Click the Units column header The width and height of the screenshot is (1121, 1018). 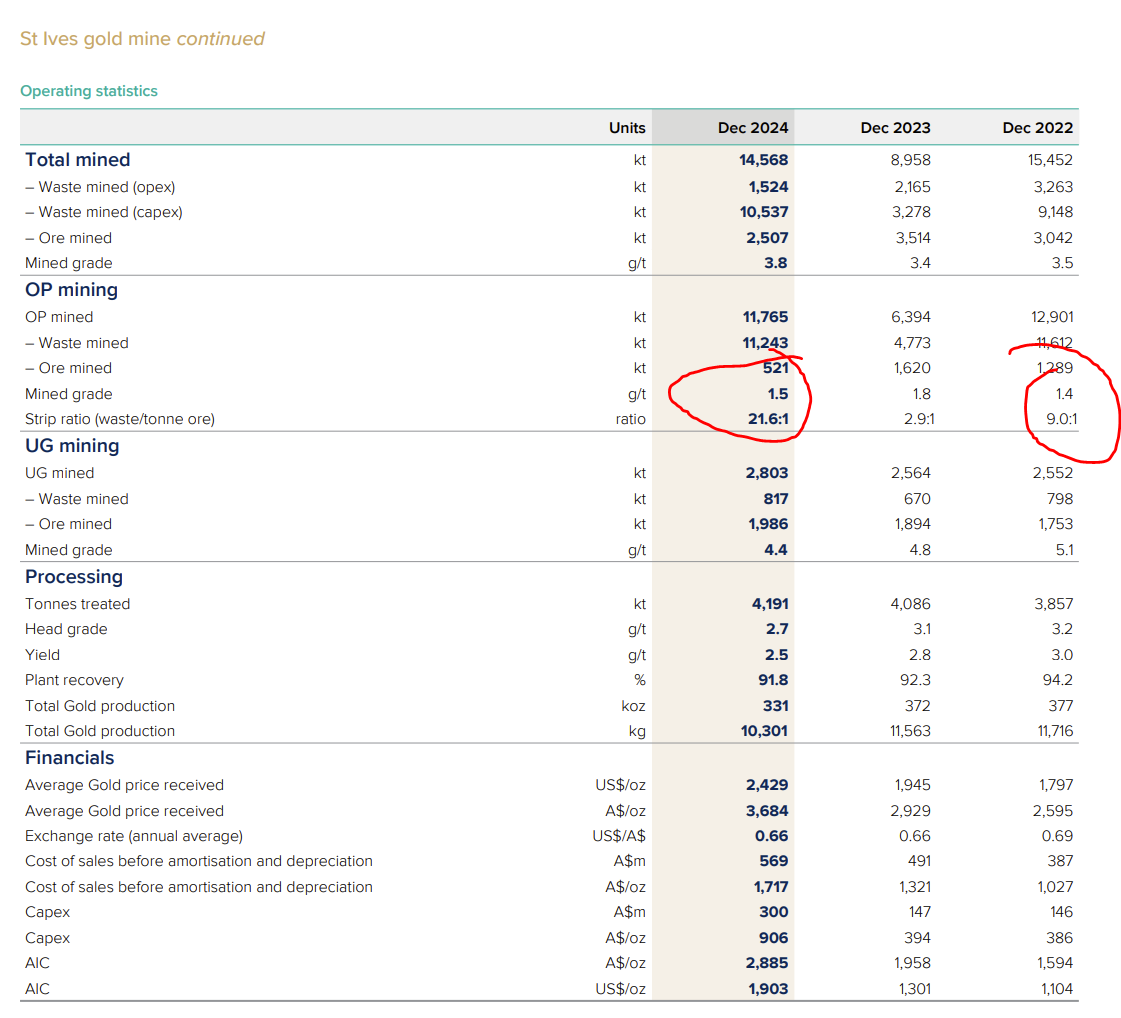tap(627, 127)
